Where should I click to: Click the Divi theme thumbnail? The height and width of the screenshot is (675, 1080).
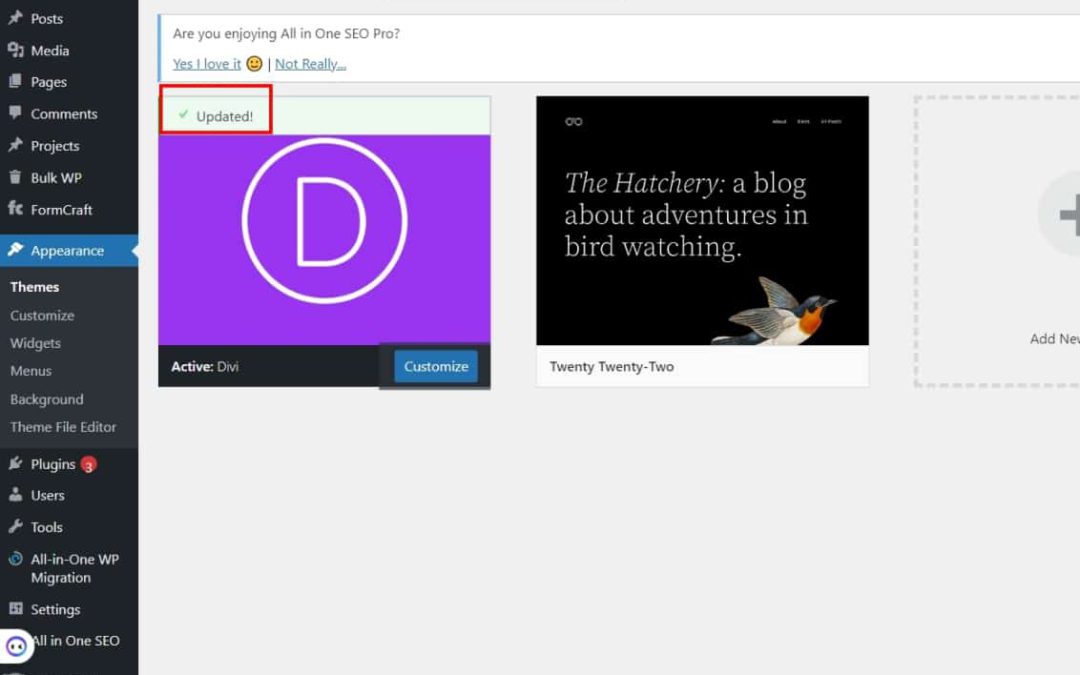point(324,240)
